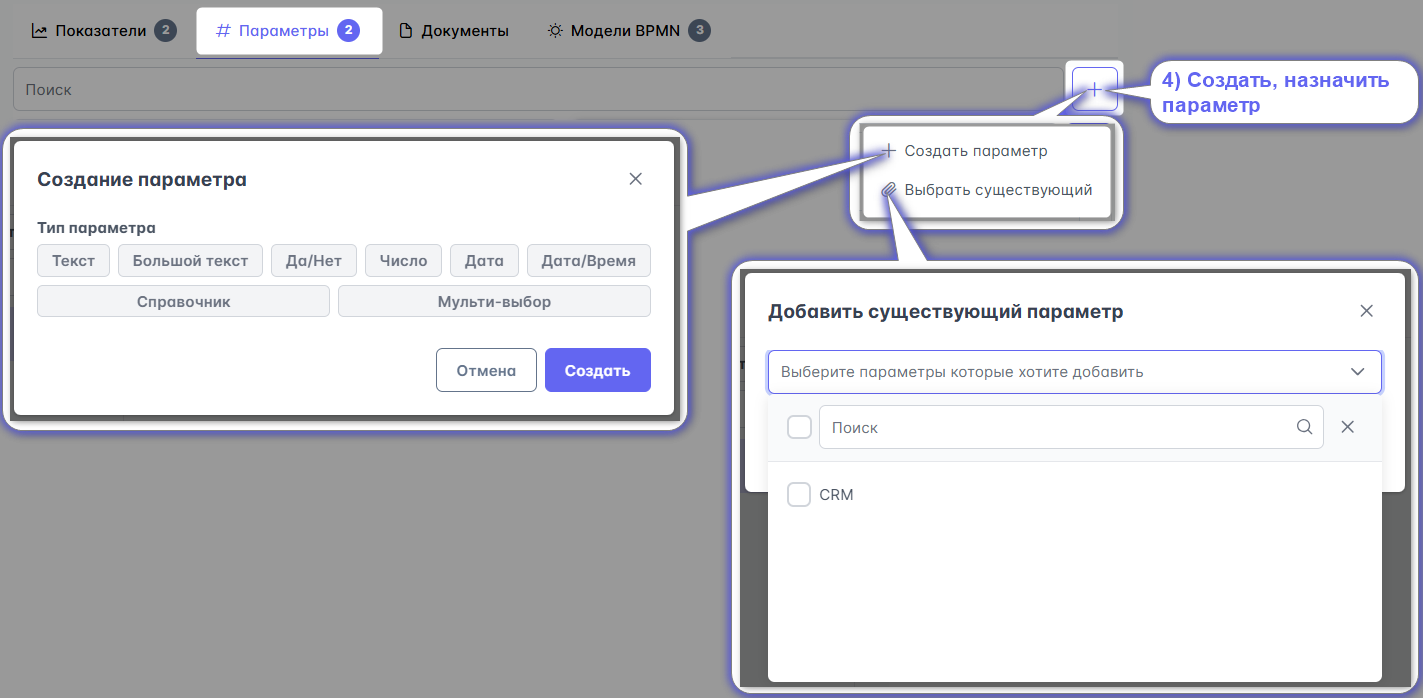Select the 'Да/Нет' parameter type
This screenshot has height=698, width=1423.
(313, 261)
